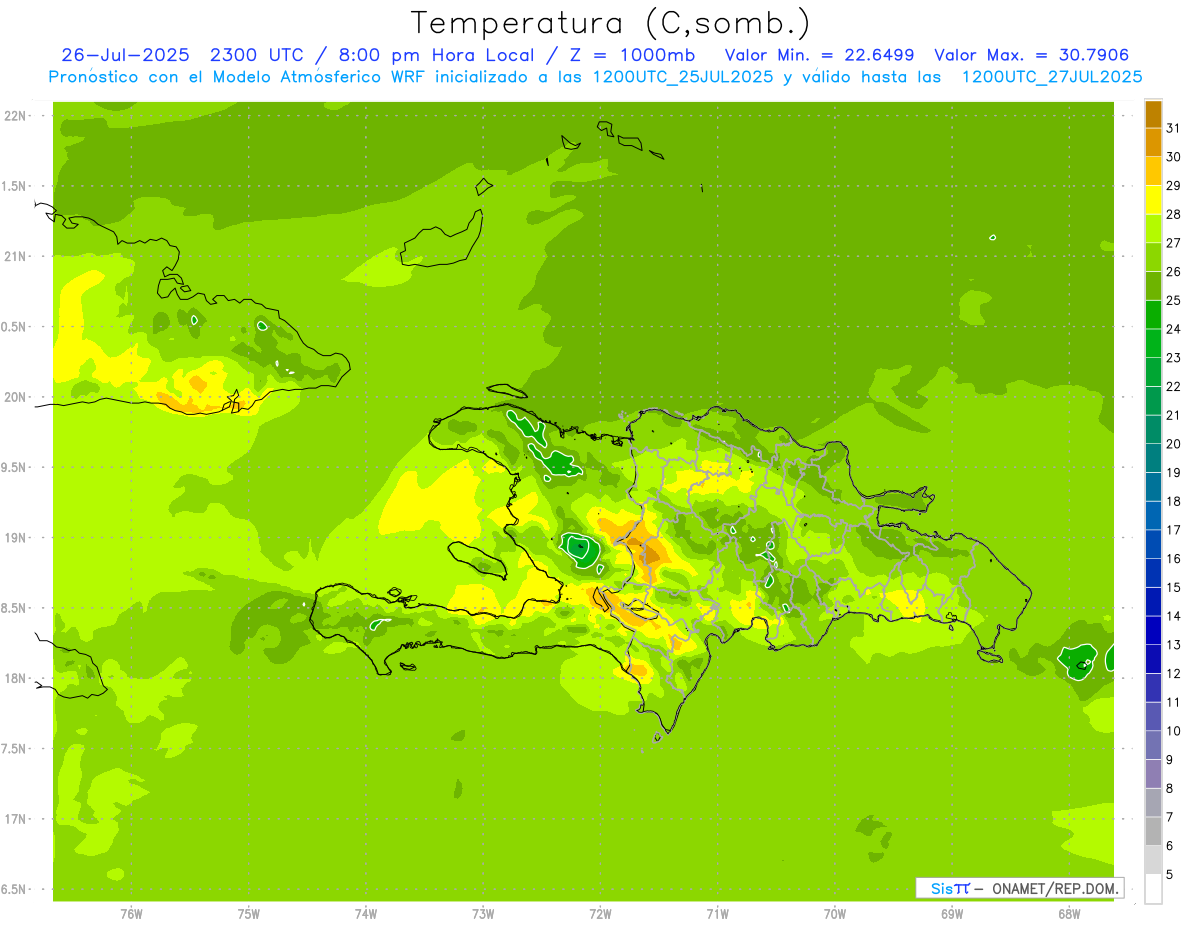Click the "Valor Min. = 22.6499" value

tap(819, 55)
